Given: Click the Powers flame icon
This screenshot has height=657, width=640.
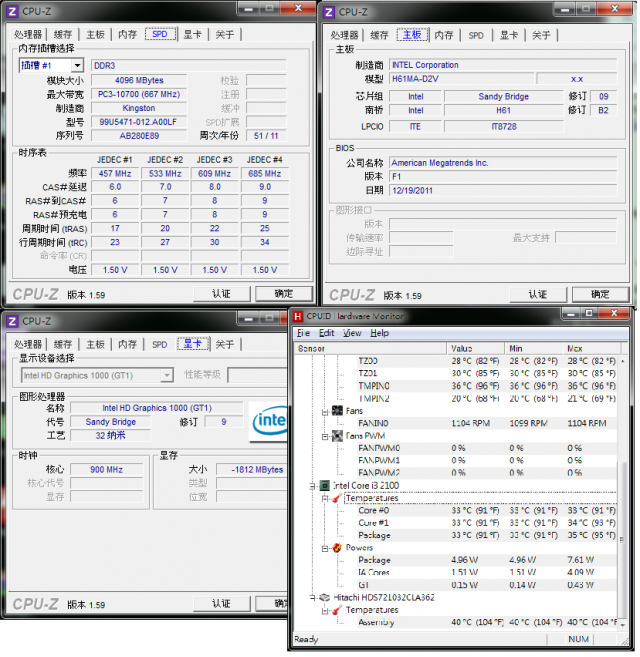Looking at the screenshot, I should [x=337, y=548].
